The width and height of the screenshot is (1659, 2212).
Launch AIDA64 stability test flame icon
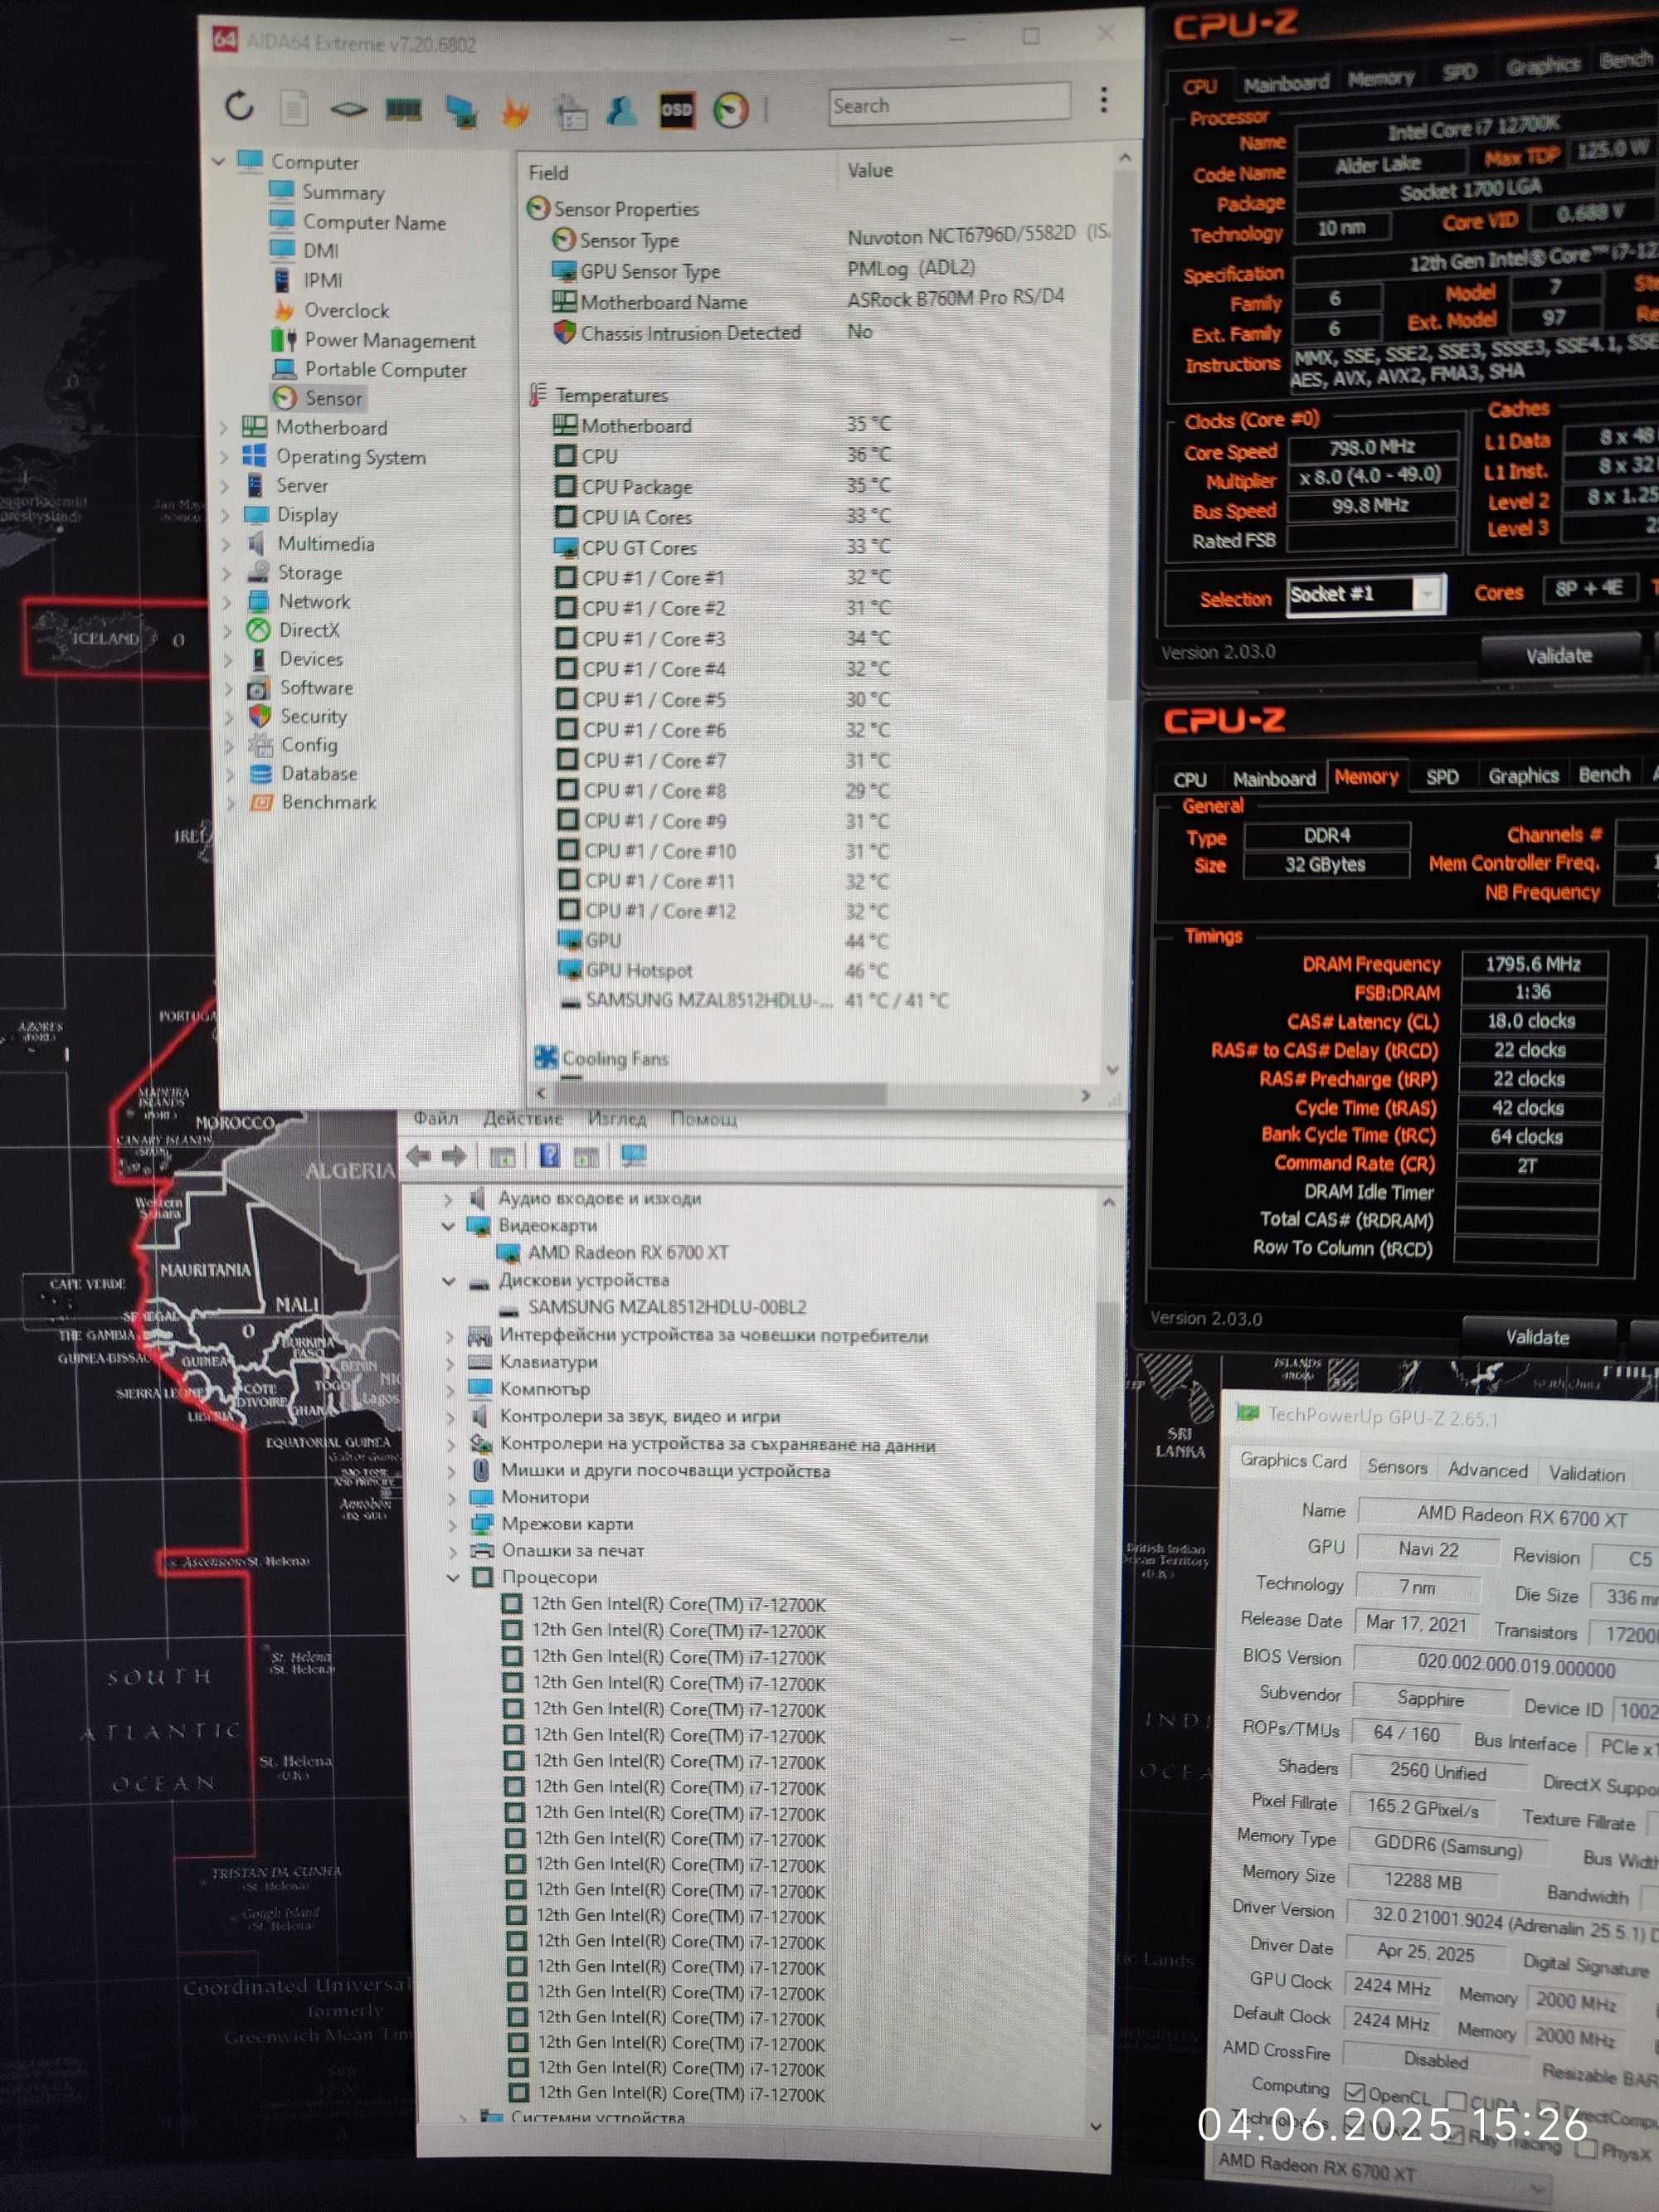tap(515, 111)
